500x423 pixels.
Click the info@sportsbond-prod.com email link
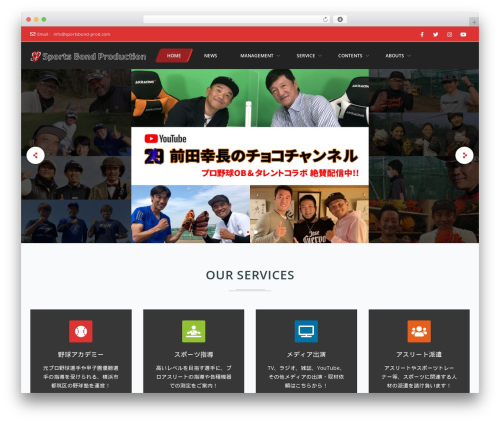click(x=82, y=34)
